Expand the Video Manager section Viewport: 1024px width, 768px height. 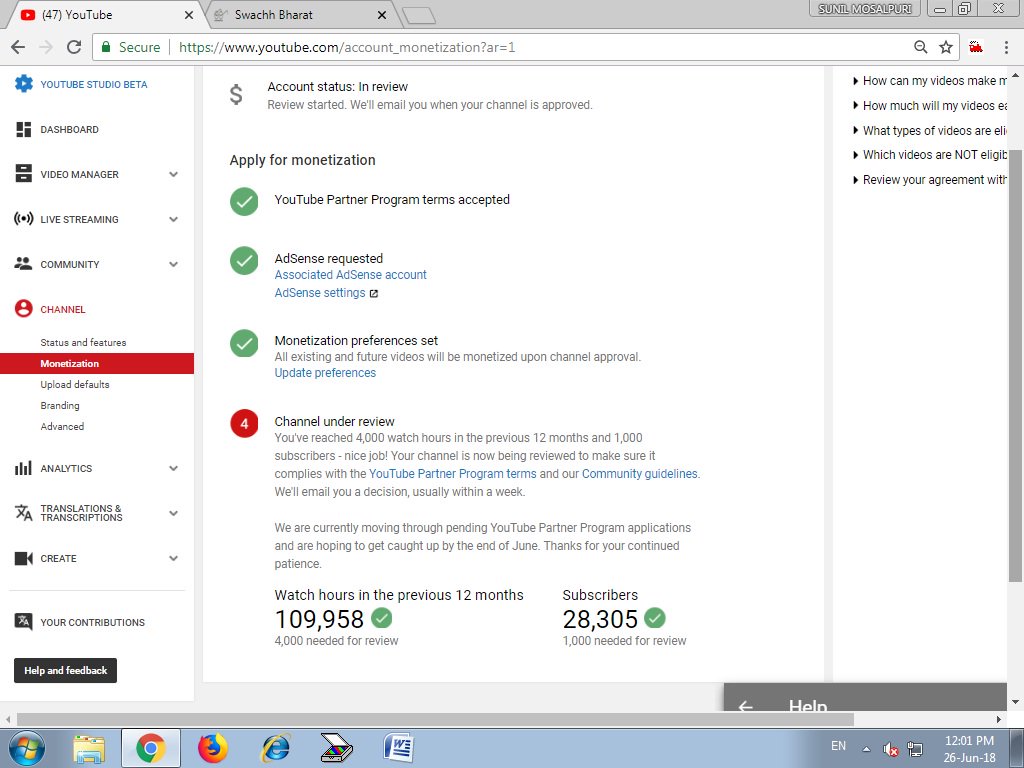click(x=174, y=174)
